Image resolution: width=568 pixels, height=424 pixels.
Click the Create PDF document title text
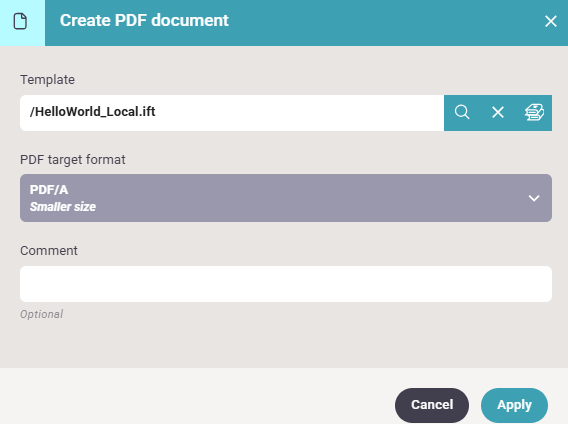144,20
